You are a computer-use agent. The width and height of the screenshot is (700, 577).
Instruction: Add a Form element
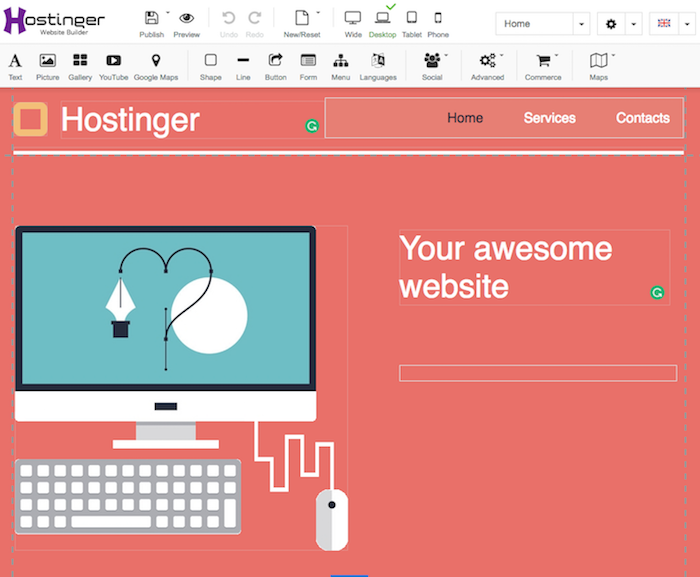(308, 66)
